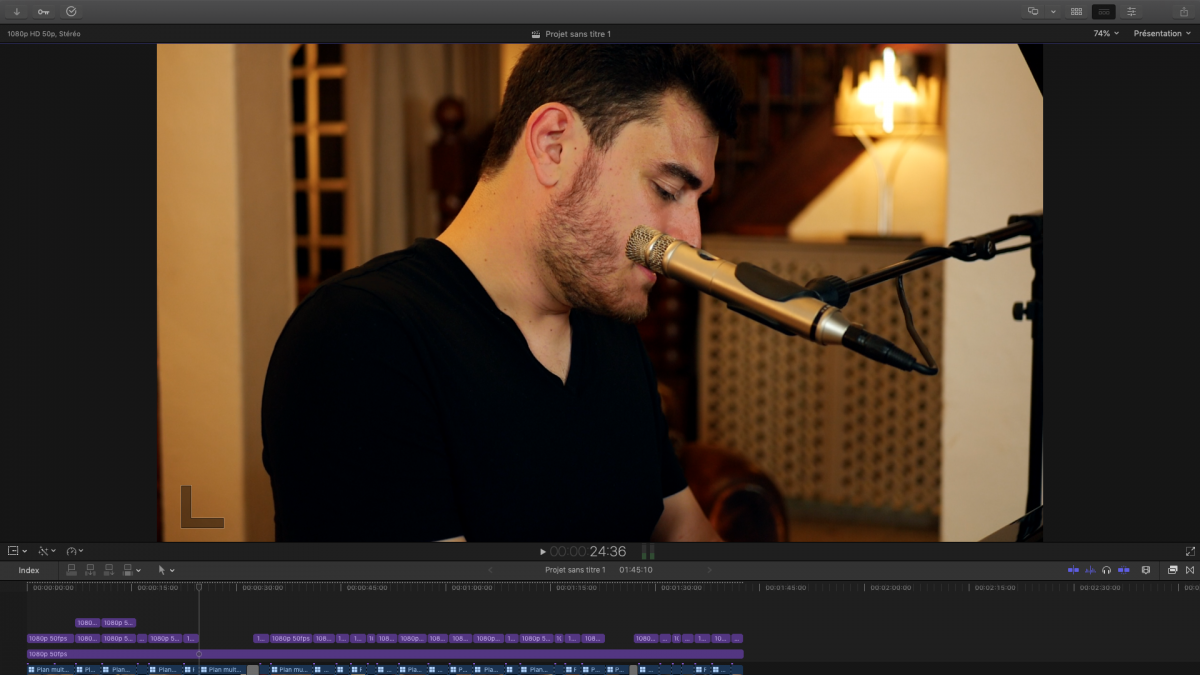Open the transform tools dropdown

coord(47,551)
